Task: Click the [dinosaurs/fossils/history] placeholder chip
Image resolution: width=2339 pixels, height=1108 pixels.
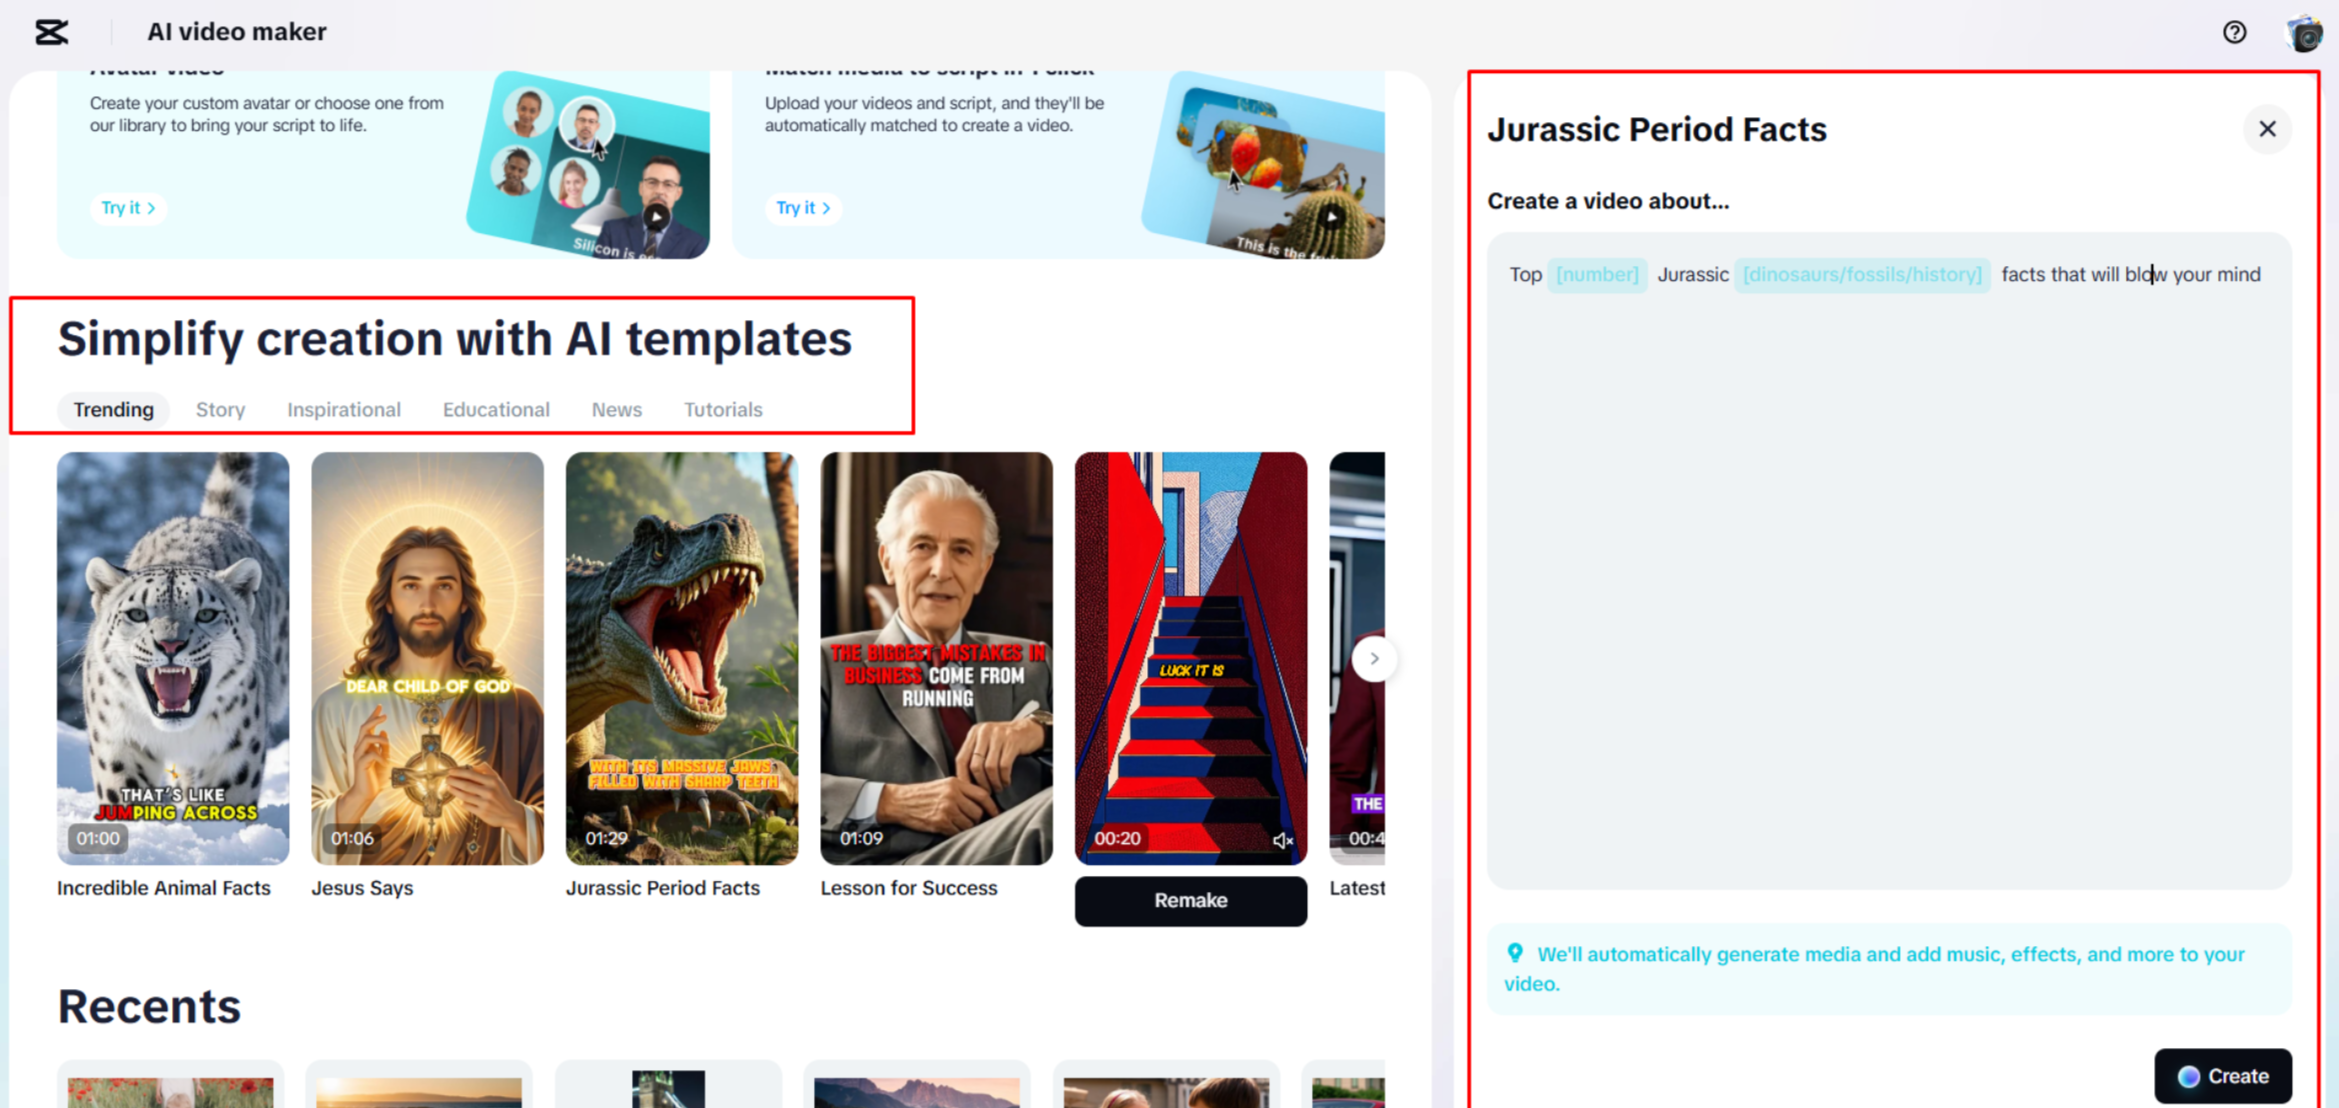Action: [1861, 275]
